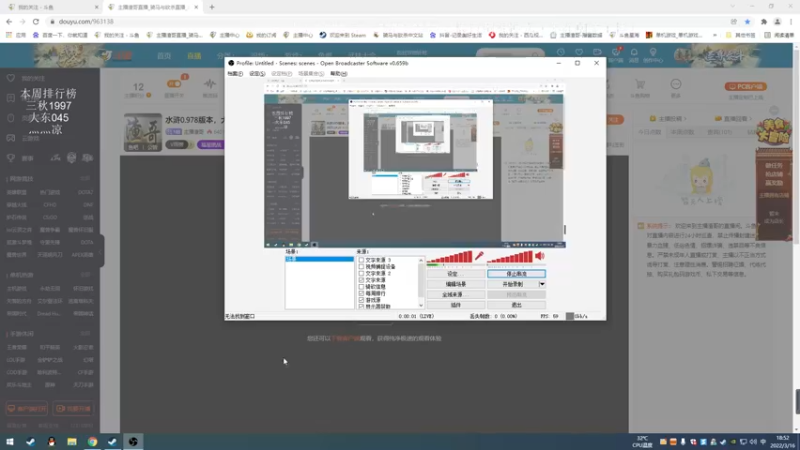
Task: Open the Chrome extensions puzzle icon
Action: 764,21
